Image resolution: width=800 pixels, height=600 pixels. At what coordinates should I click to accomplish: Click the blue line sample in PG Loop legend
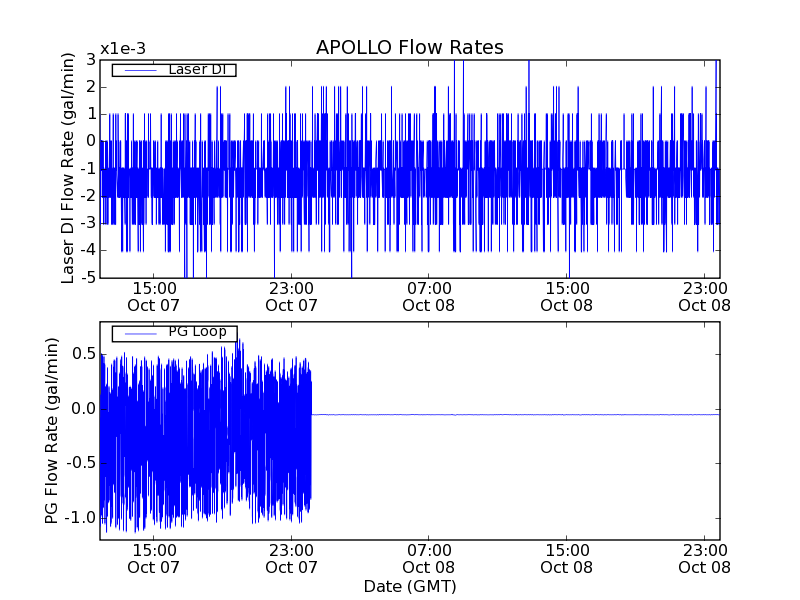(x=138, y=333)
